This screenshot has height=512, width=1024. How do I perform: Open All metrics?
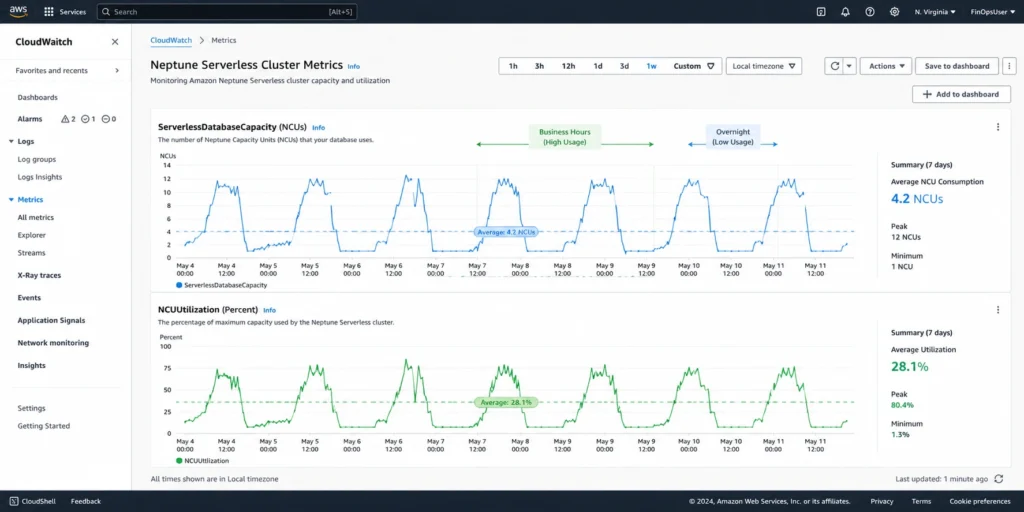point(36,217)
